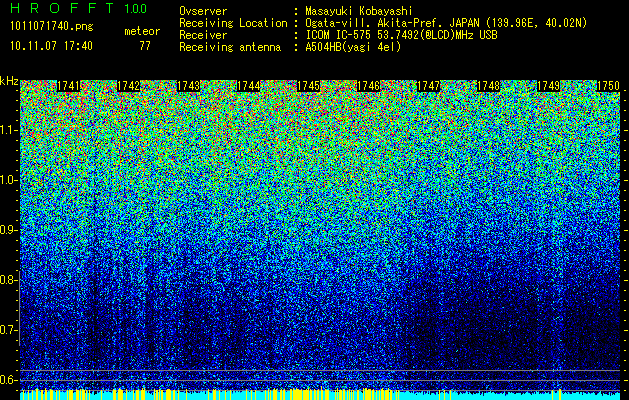Click the 1742 time marker
This screenshot has height=400, width=629.
(129, 86)
